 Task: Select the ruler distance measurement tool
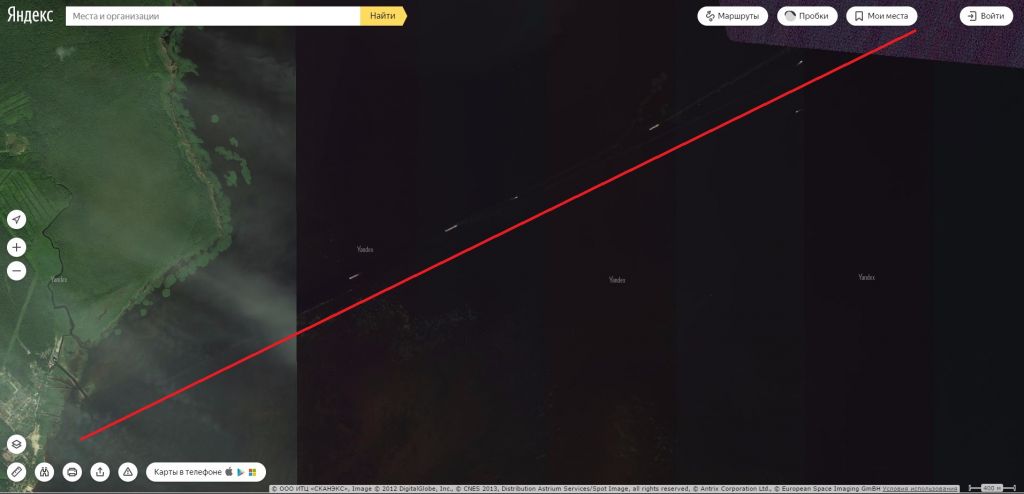(x=16, y=472)
